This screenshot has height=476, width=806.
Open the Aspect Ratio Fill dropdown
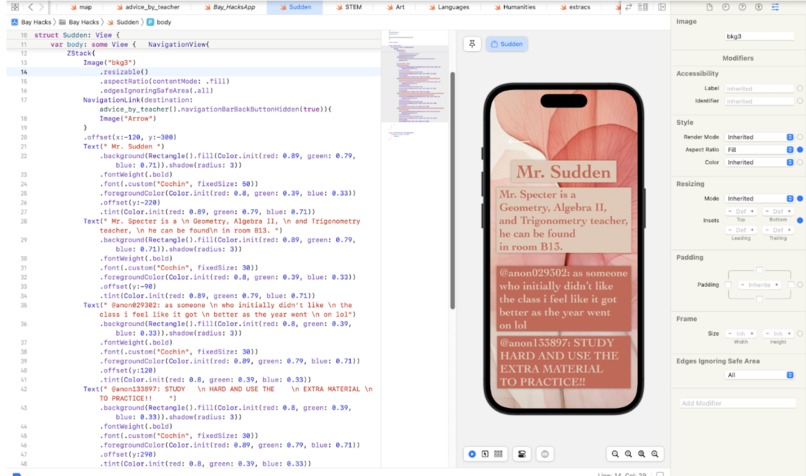(760, 150)
